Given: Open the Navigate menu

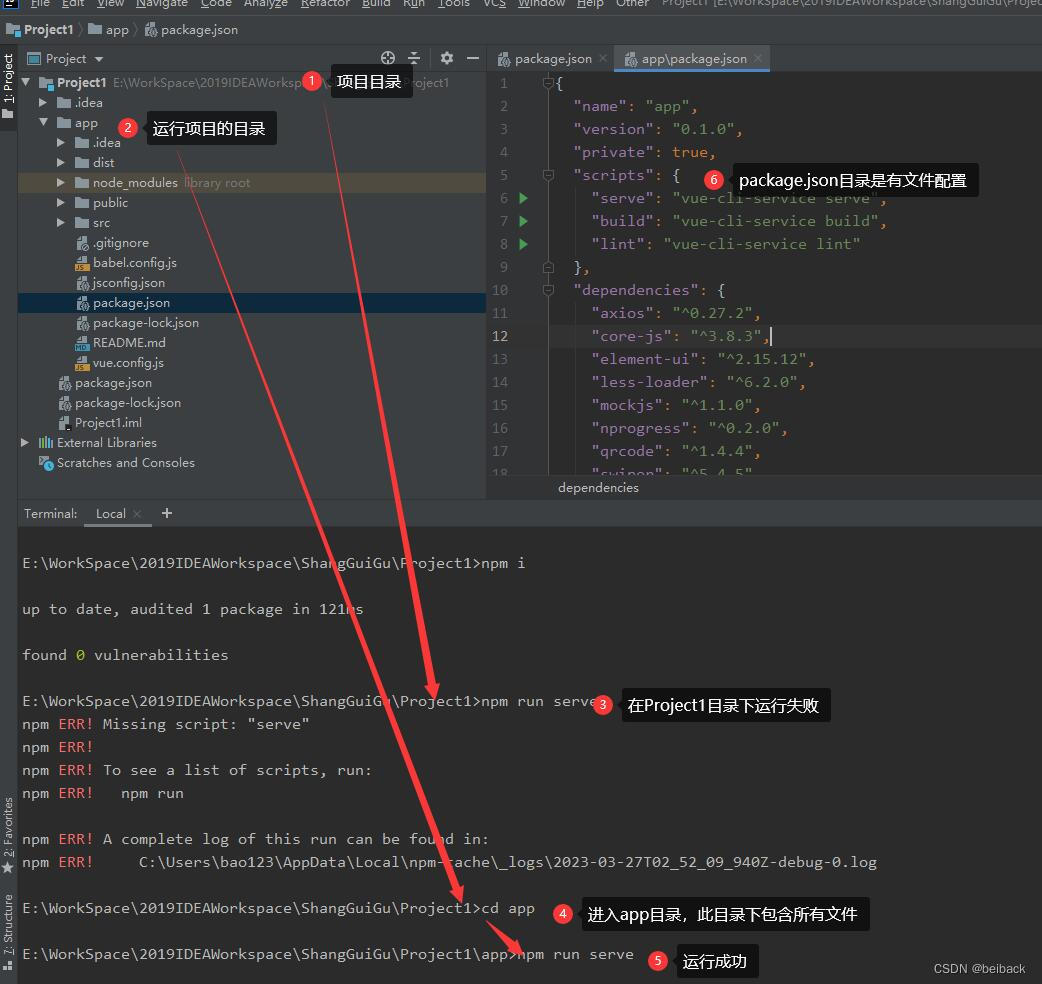Looking at the screenshot, I should coord(161,3).
